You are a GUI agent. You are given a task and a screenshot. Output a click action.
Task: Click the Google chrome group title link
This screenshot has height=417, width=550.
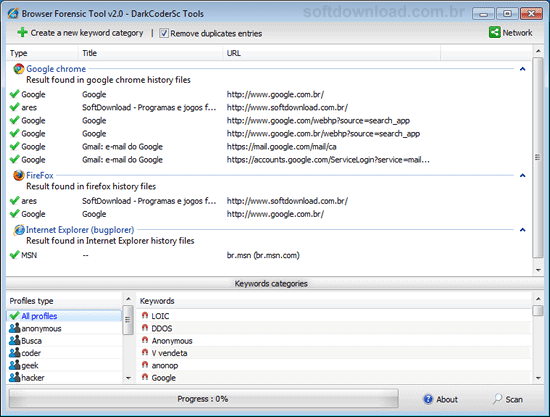pyautogui.click(x=56, y=69)
